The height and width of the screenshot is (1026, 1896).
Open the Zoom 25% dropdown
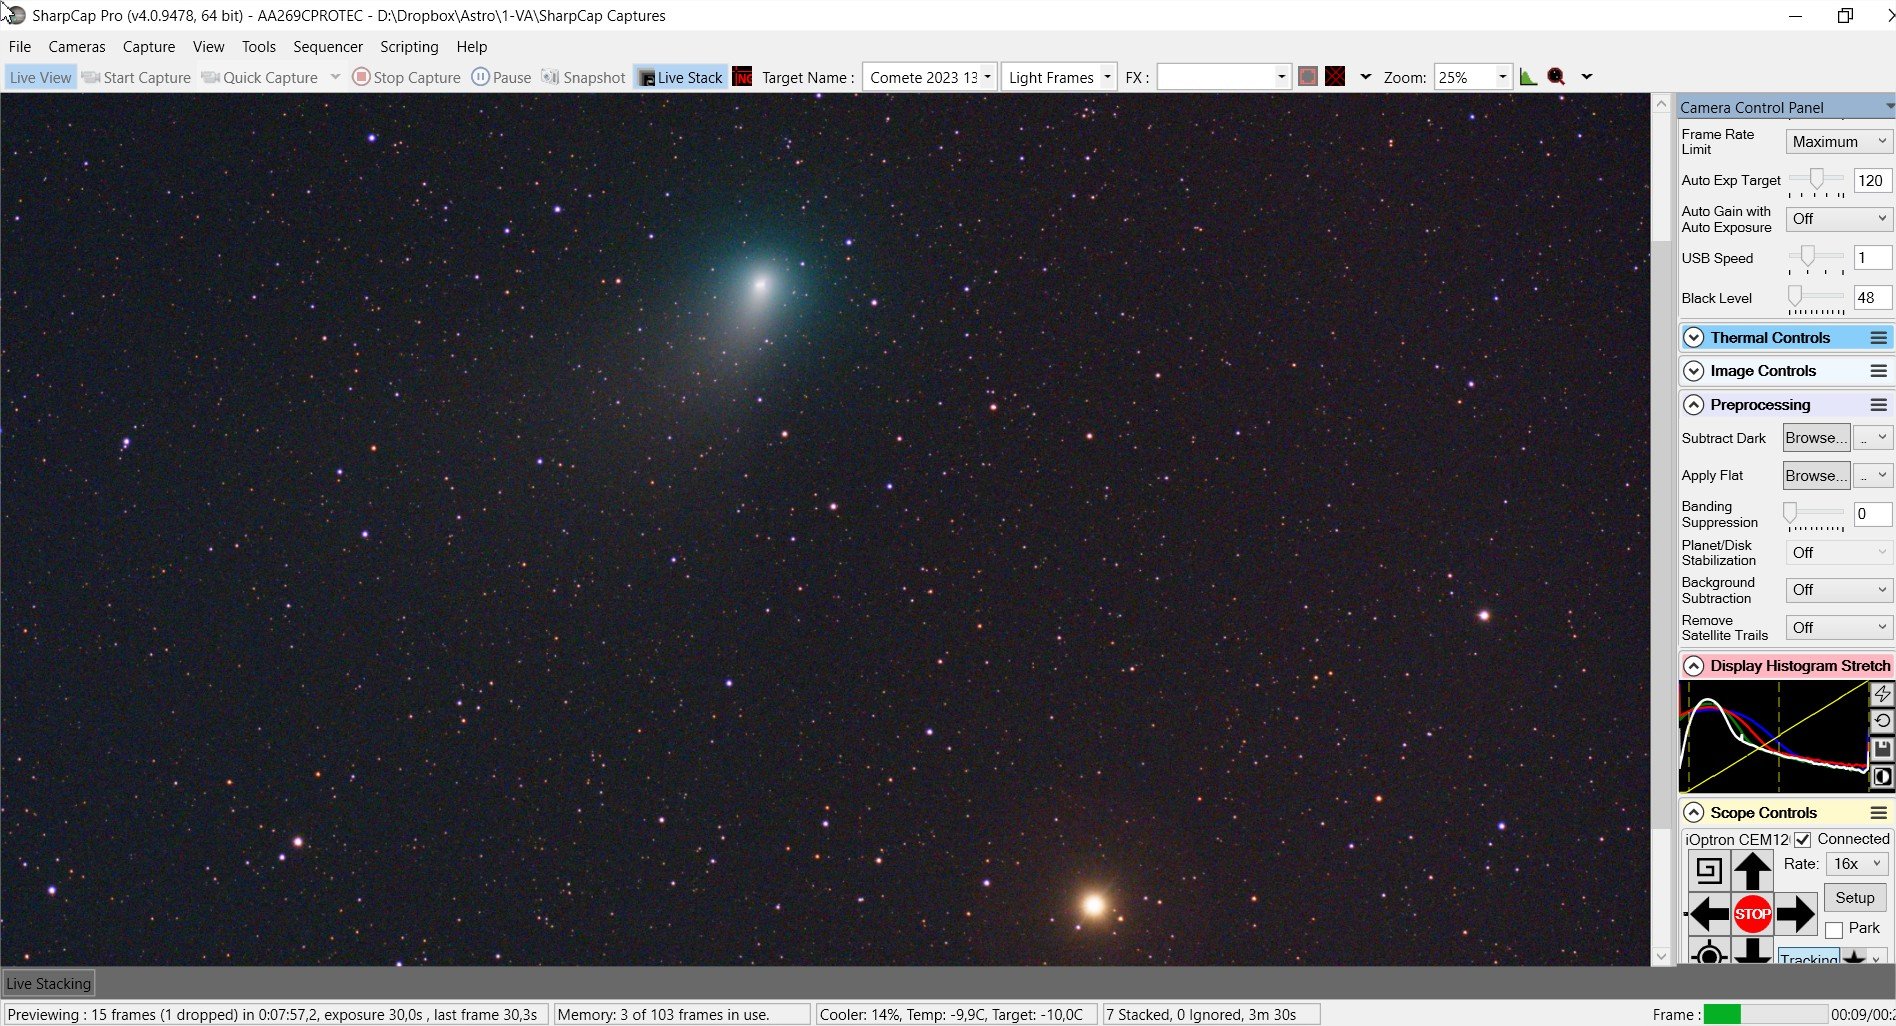(x=1502, y=77)
